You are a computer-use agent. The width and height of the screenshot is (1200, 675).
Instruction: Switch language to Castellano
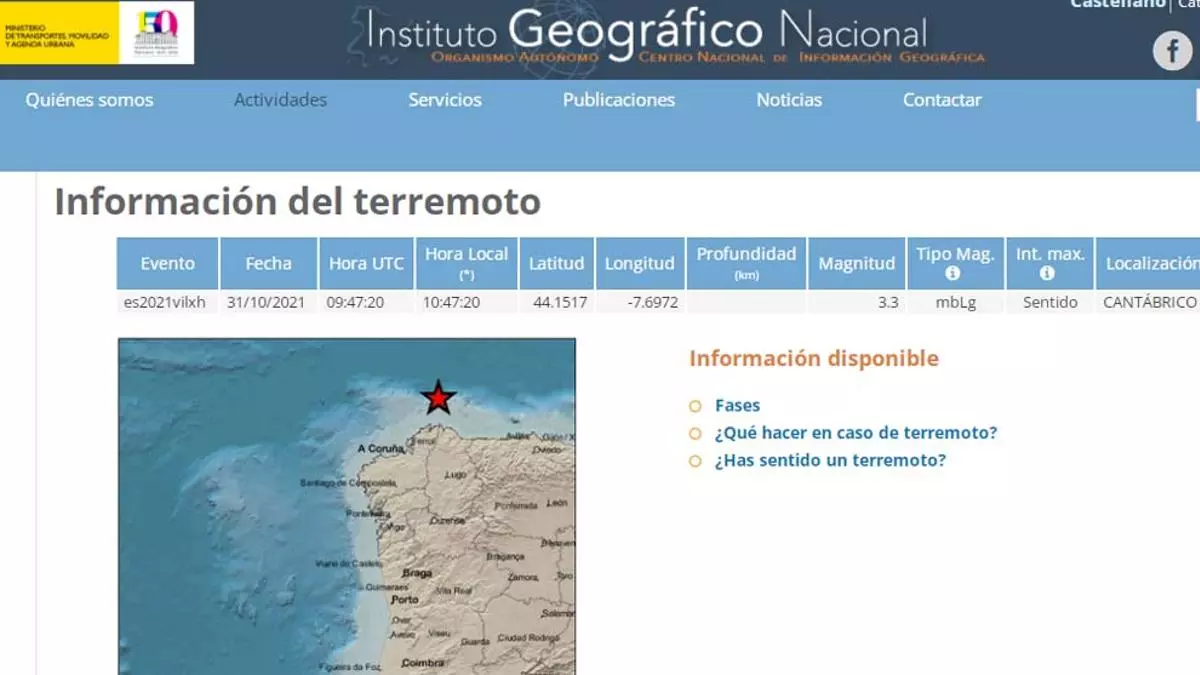(1117, 4)
